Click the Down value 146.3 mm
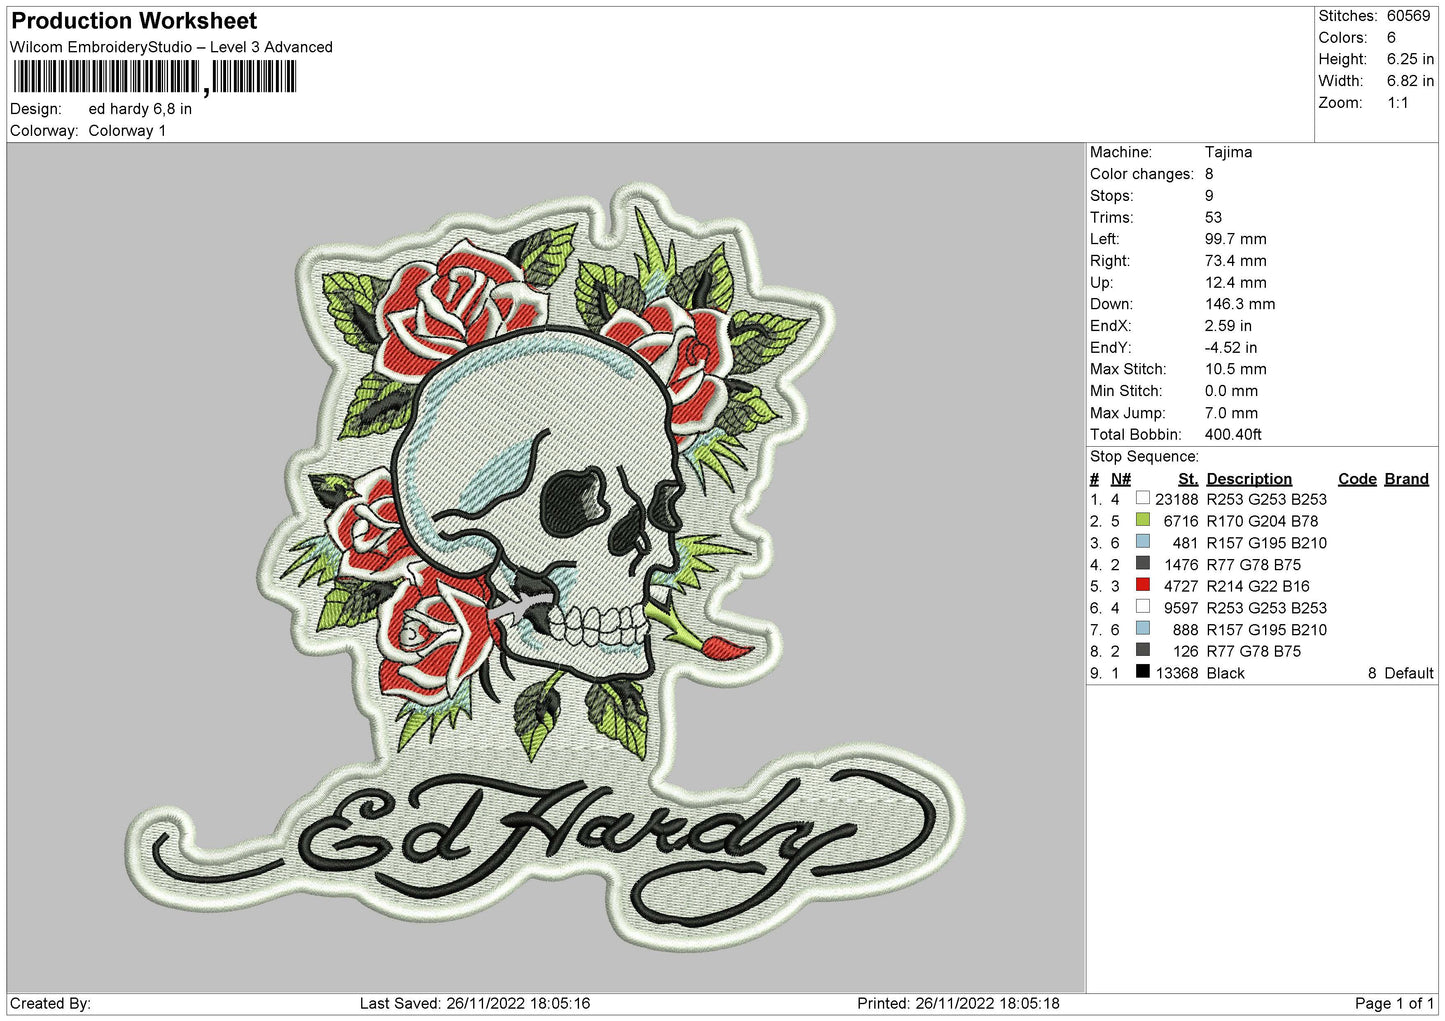This screenshot has height=1021, width=1445. click(1239, 304)
